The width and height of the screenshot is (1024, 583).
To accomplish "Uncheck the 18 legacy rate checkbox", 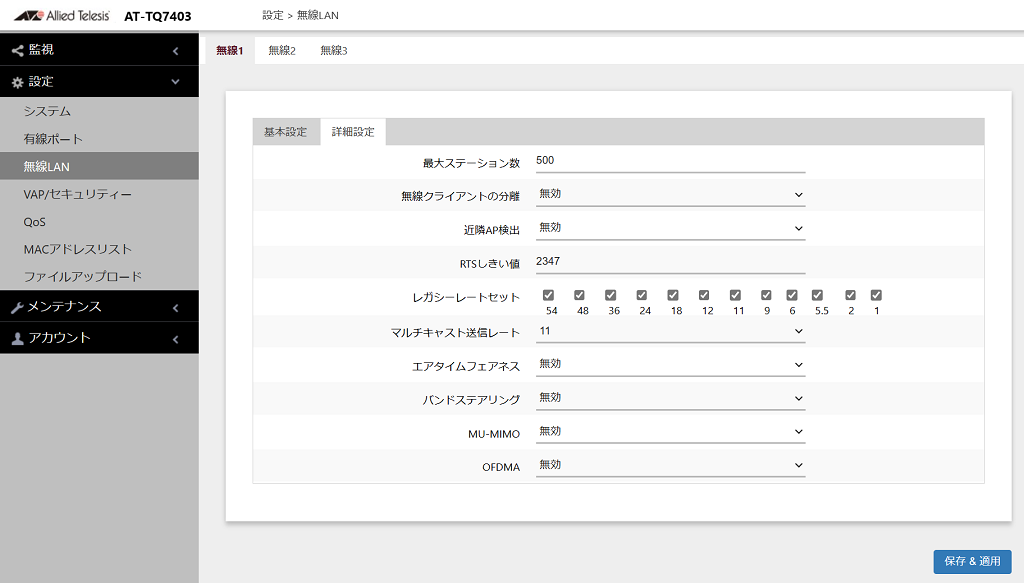I will (673, 295).
